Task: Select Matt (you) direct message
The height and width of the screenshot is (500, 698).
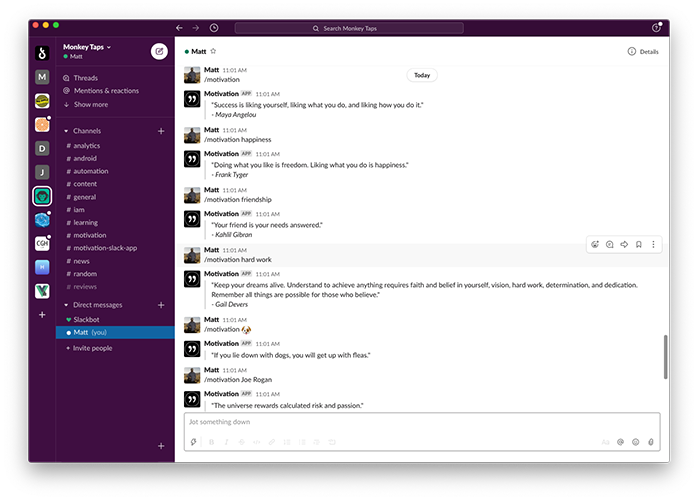Action: pos(115,333)
